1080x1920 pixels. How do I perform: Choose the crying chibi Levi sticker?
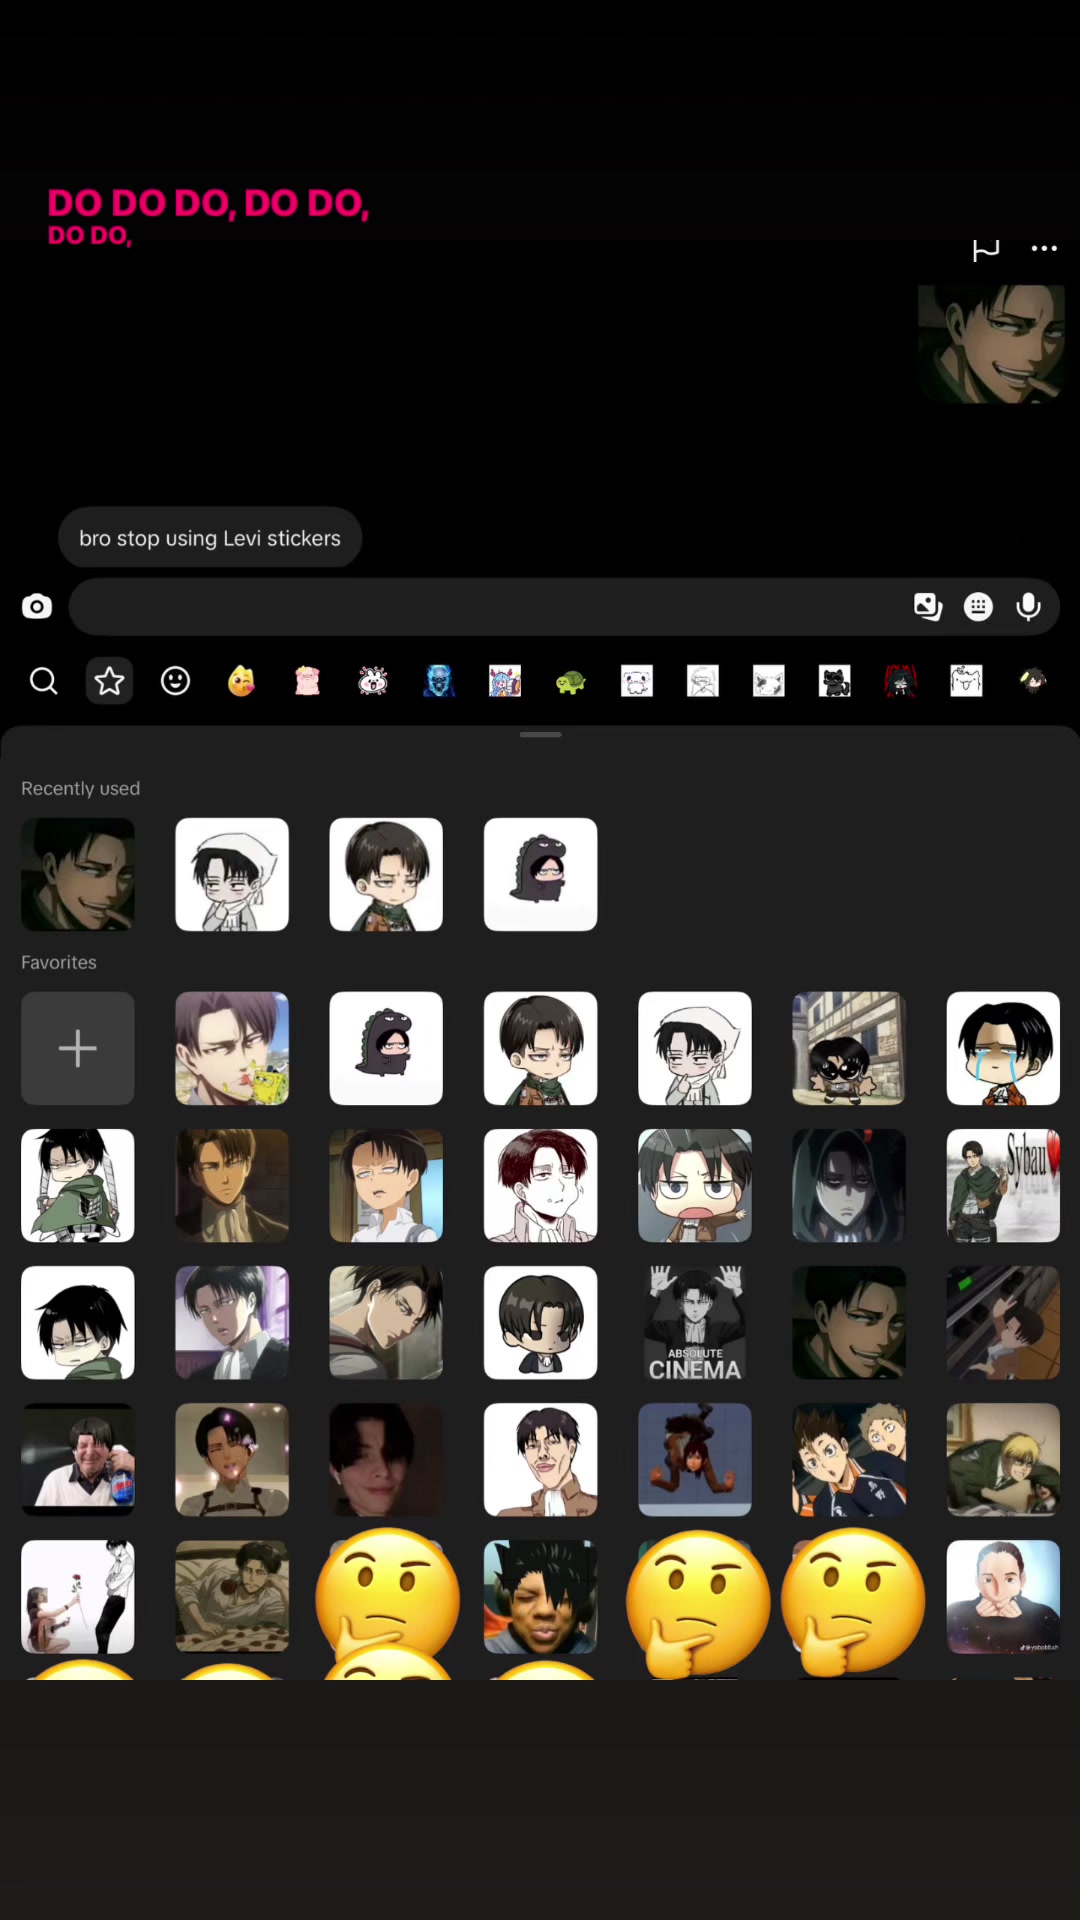(x=1003, y=1048)
